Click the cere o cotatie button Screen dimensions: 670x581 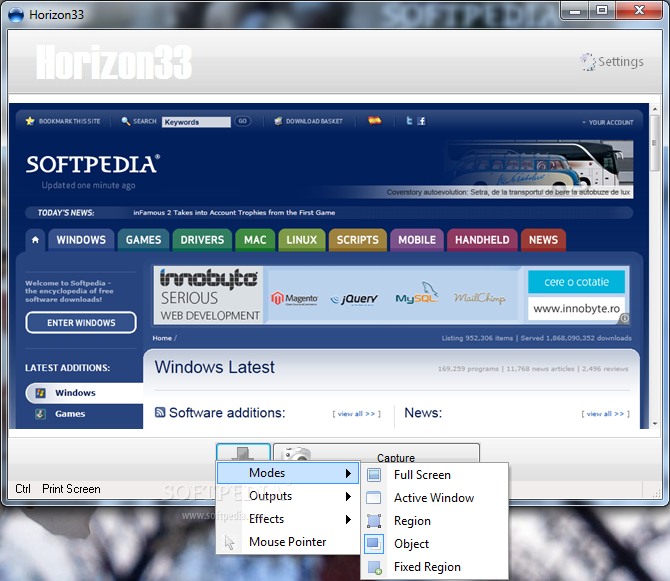pos(576,282)
